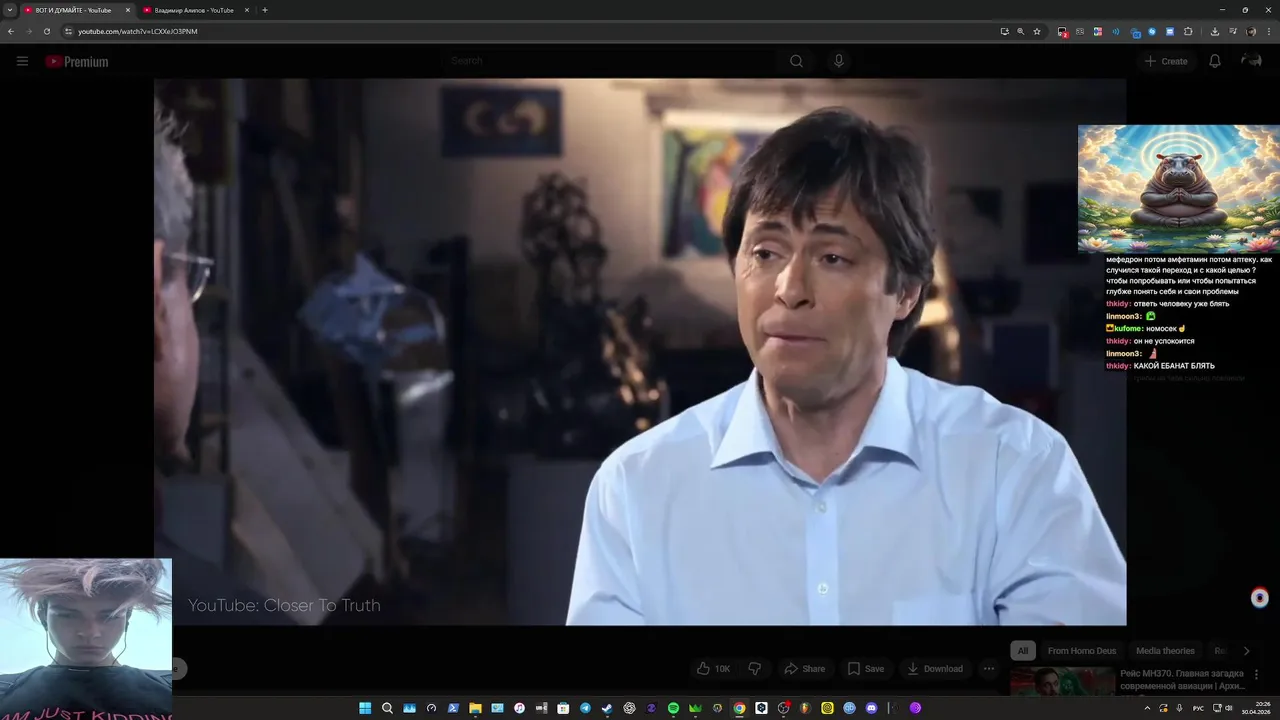Open Chrome media controls icon
This screenshot has width=1280, height=720.
pyautogui.click(x=1232, y=31)
